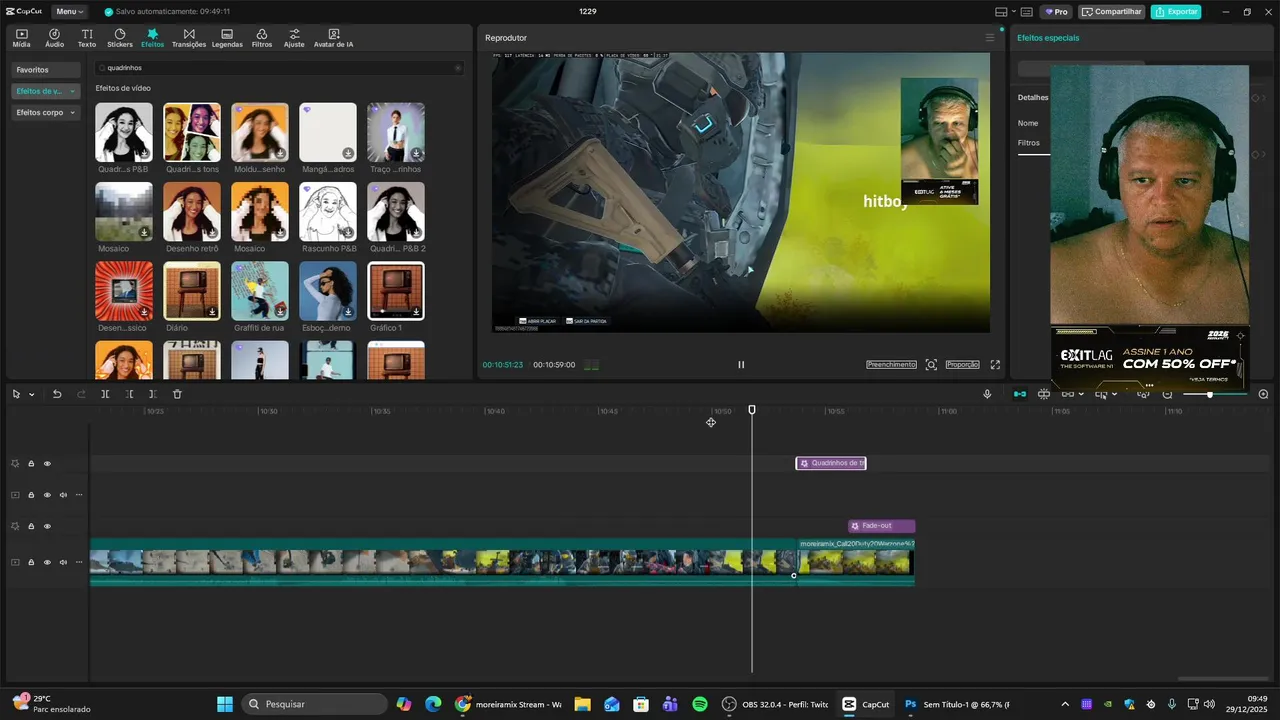Image resolution: width=1280 pixels, height=720 pixels.
Task: Mute the empty upper video track
Action: point(63,495)
